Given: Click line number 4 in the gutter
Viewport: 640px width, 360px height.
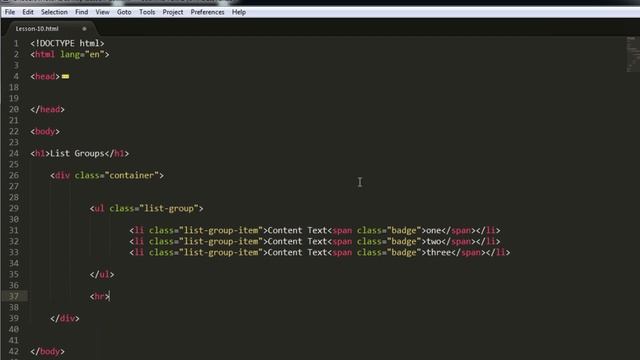Looking at the screenshot, I should point(16,76).
